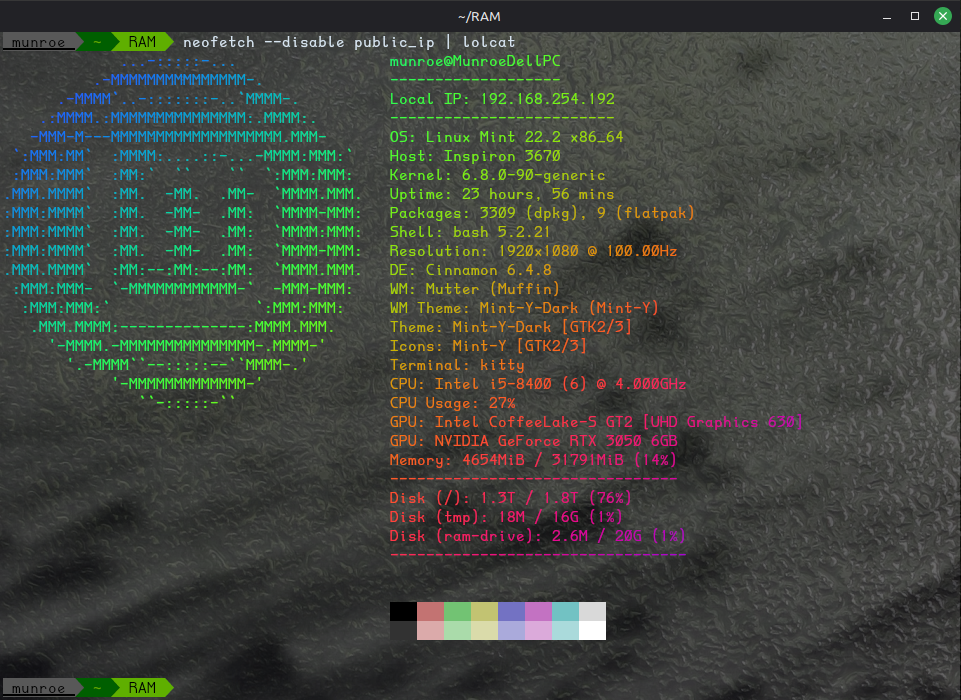Click the Memory usage line
961x700 pixels.
point(533,460)
